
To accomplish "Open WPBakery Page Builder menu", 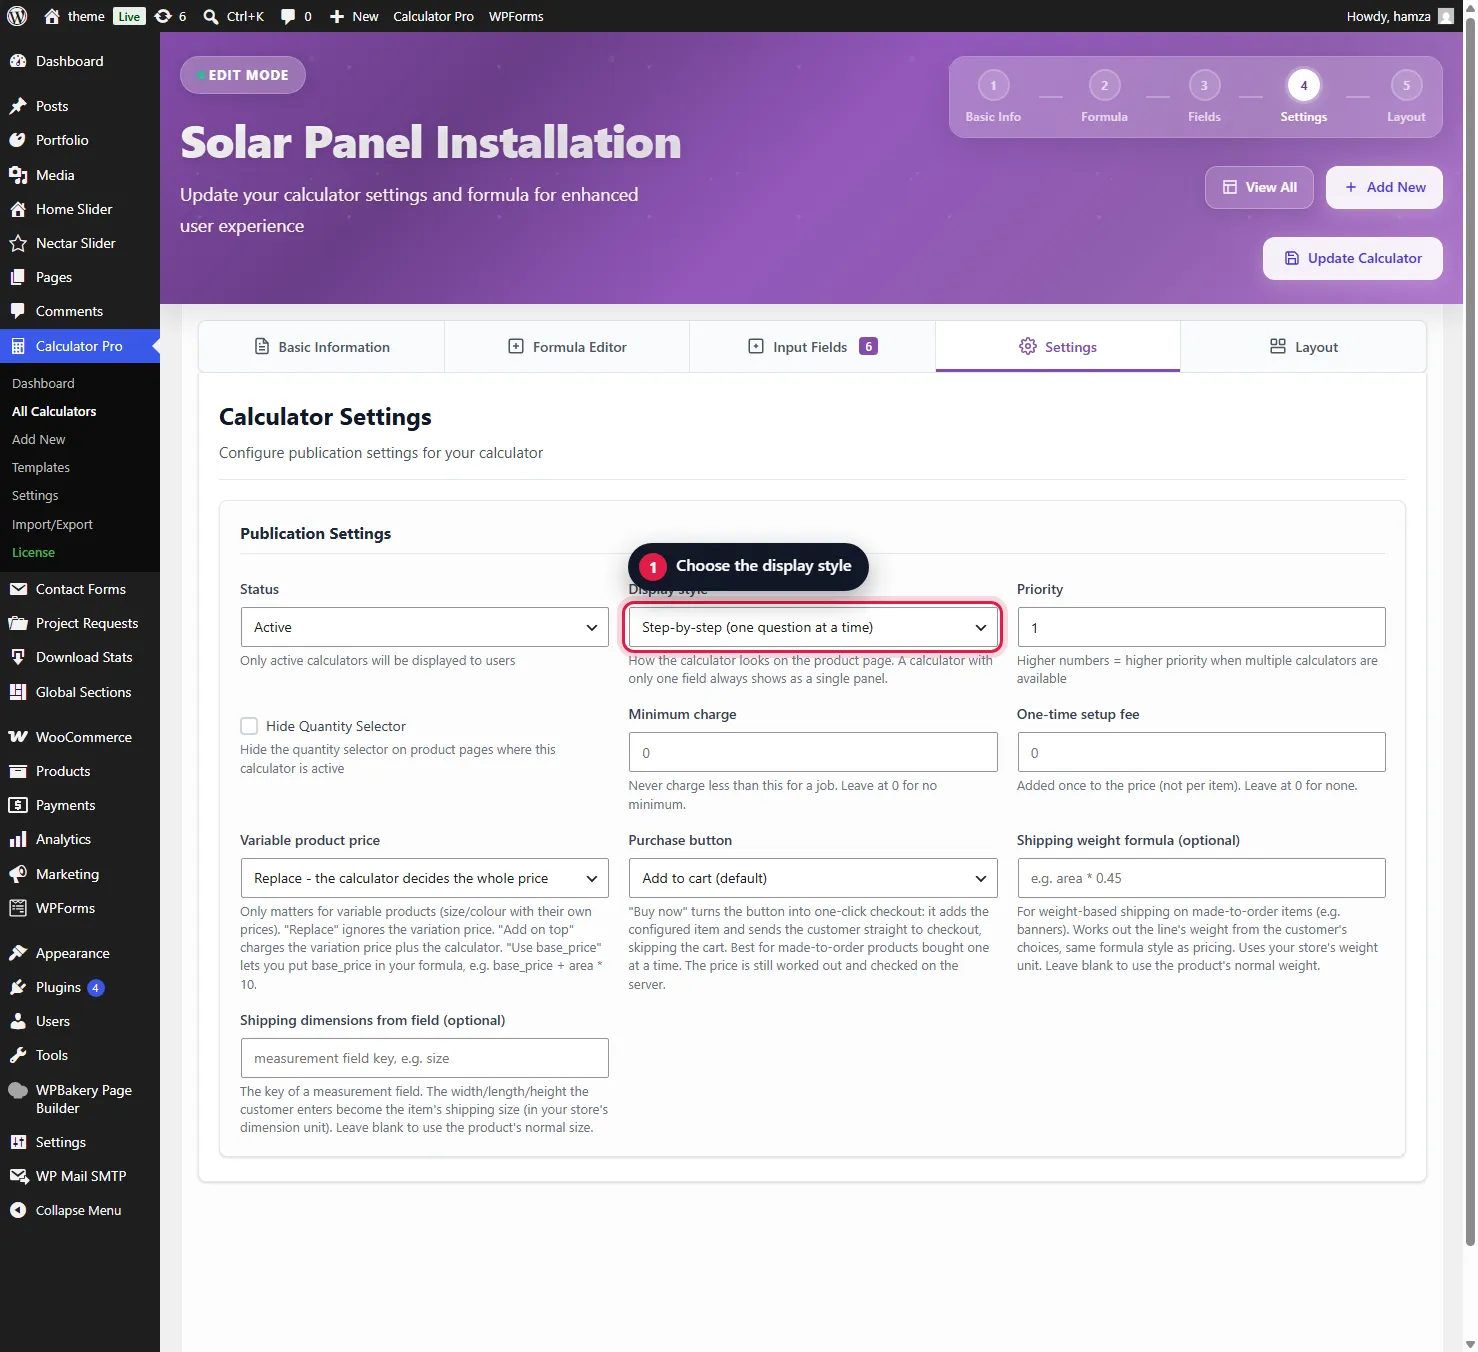I will pos(80,1099).
